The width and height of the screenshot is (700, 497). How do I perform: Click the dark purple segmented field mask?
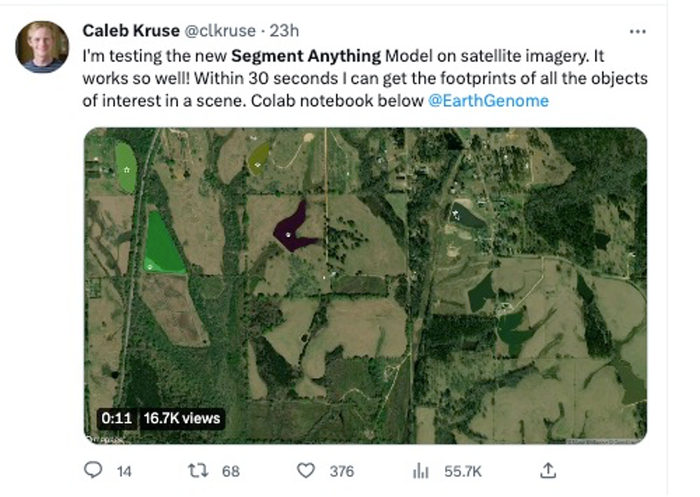click(291, 229)
